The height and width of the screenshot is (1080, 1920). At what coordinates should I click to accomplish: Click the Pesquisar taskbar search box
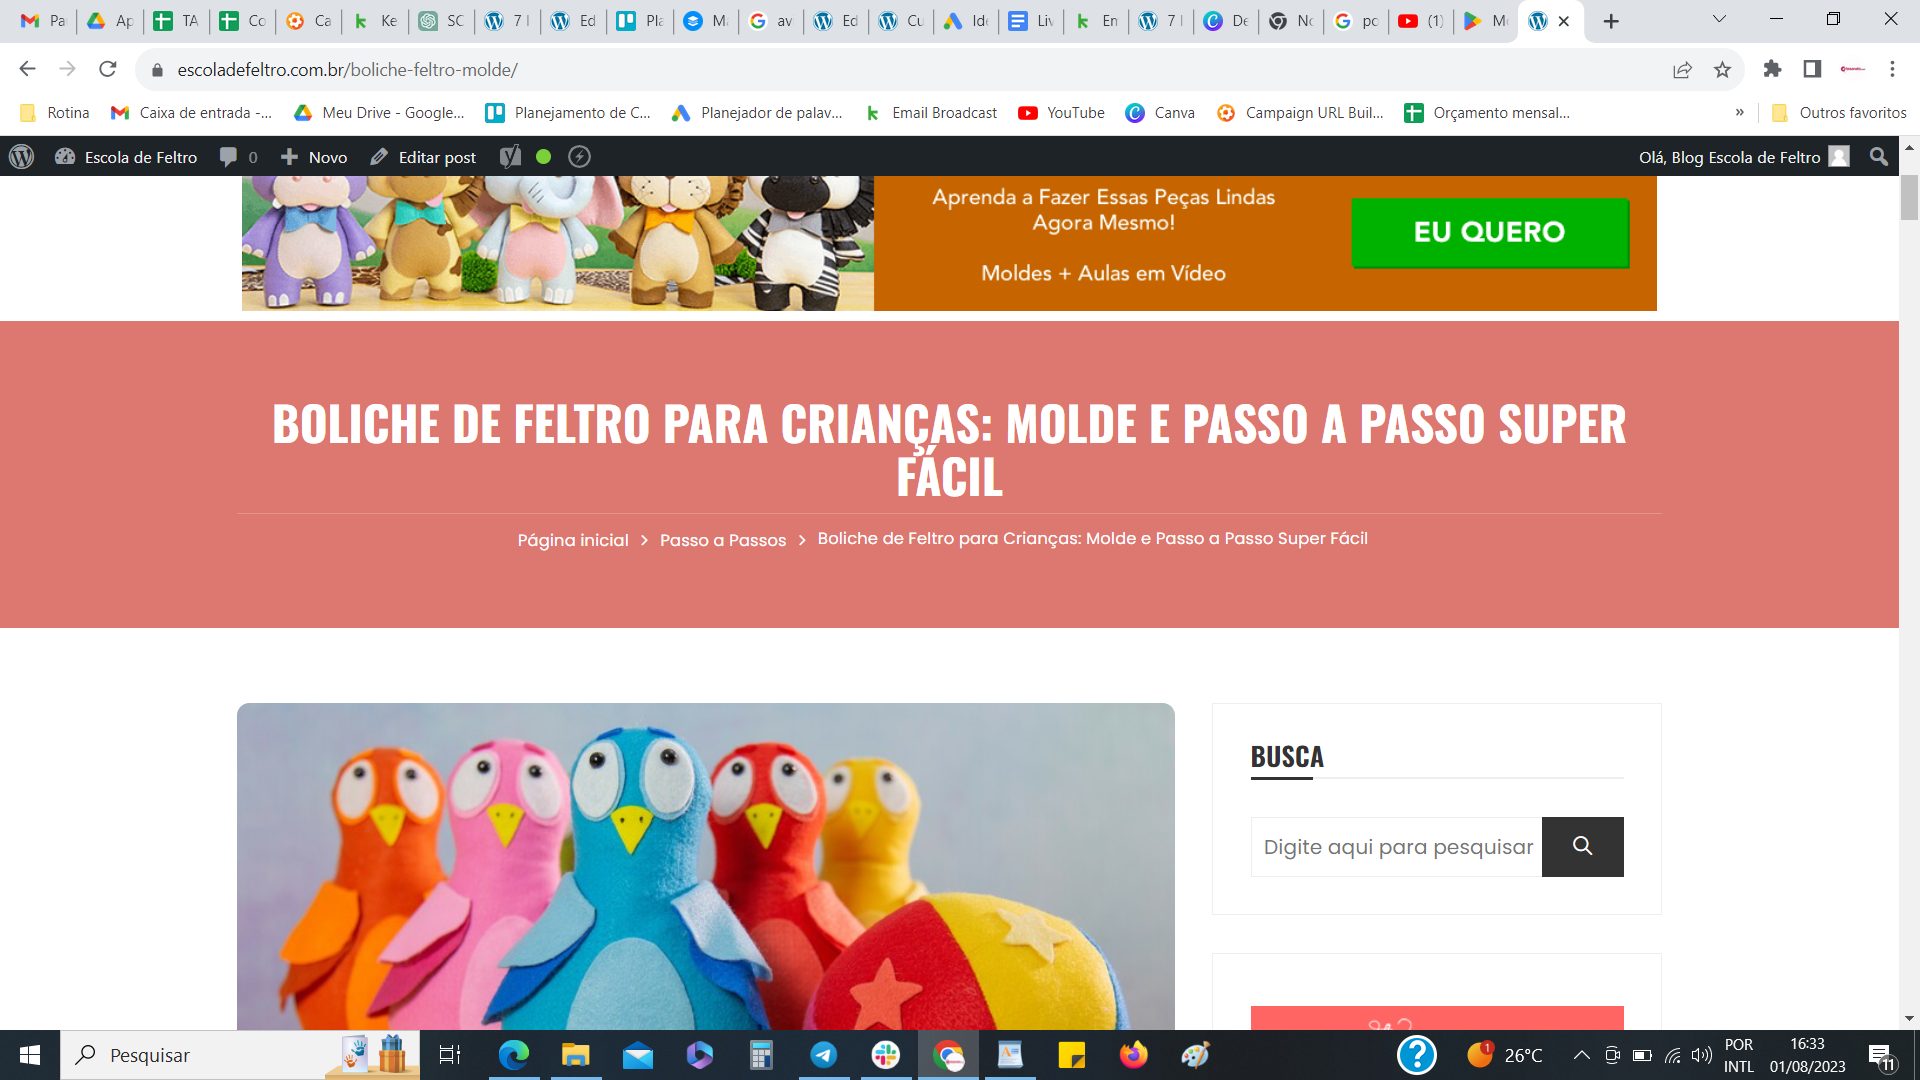point(240,1055)
